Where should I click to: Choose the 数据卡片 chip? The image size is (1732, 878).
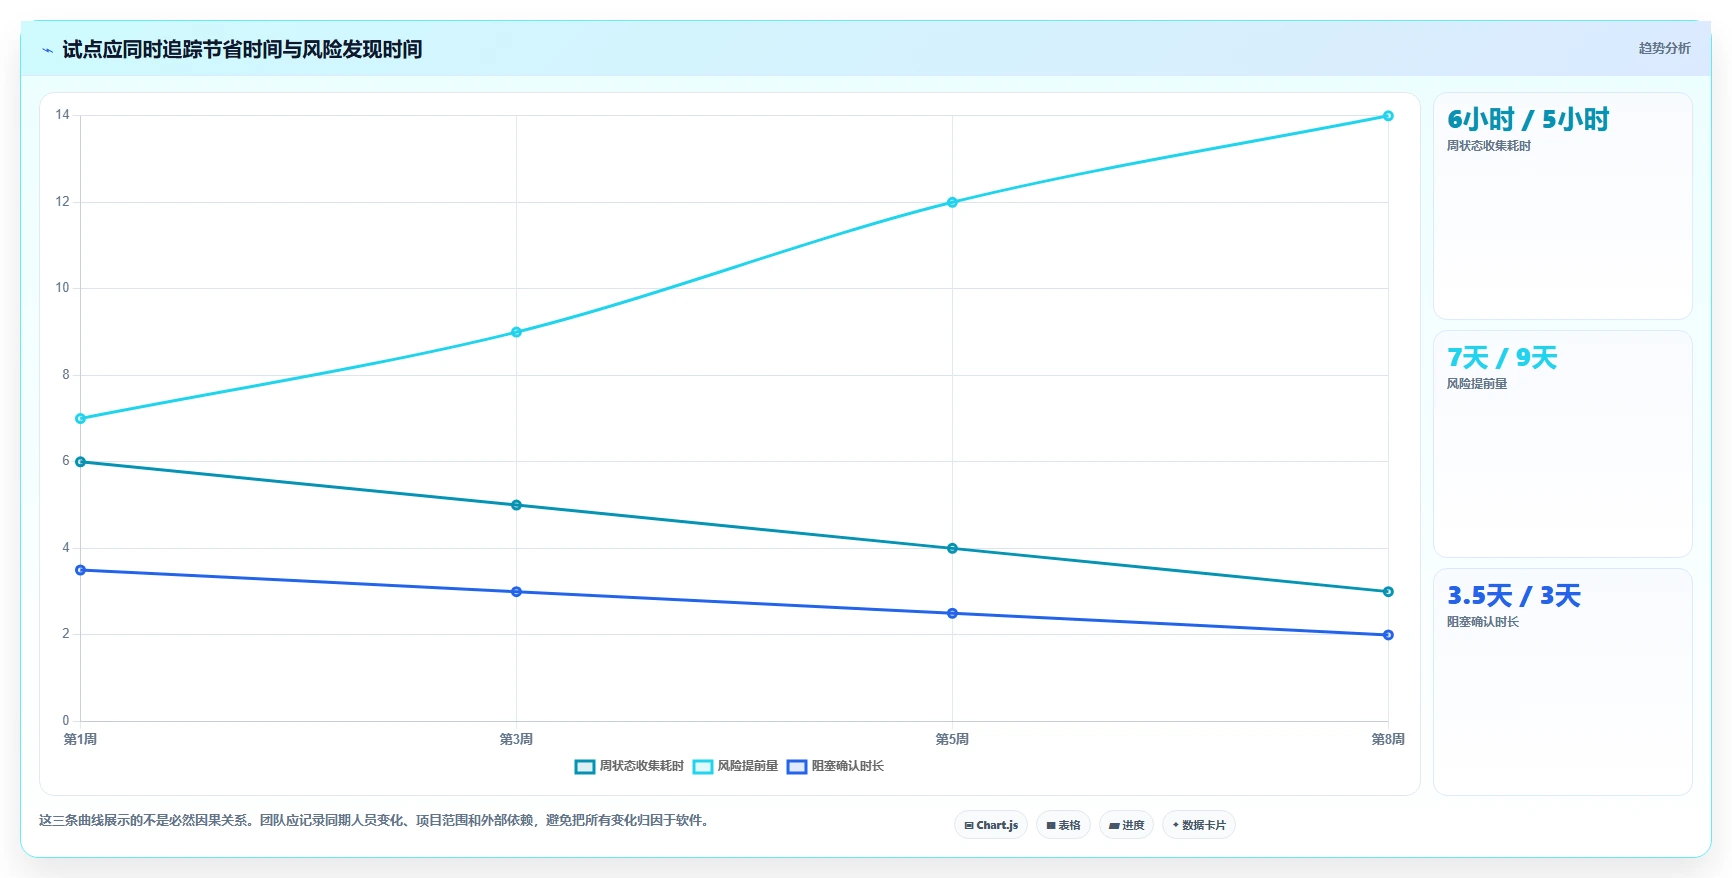point(1199,825)
